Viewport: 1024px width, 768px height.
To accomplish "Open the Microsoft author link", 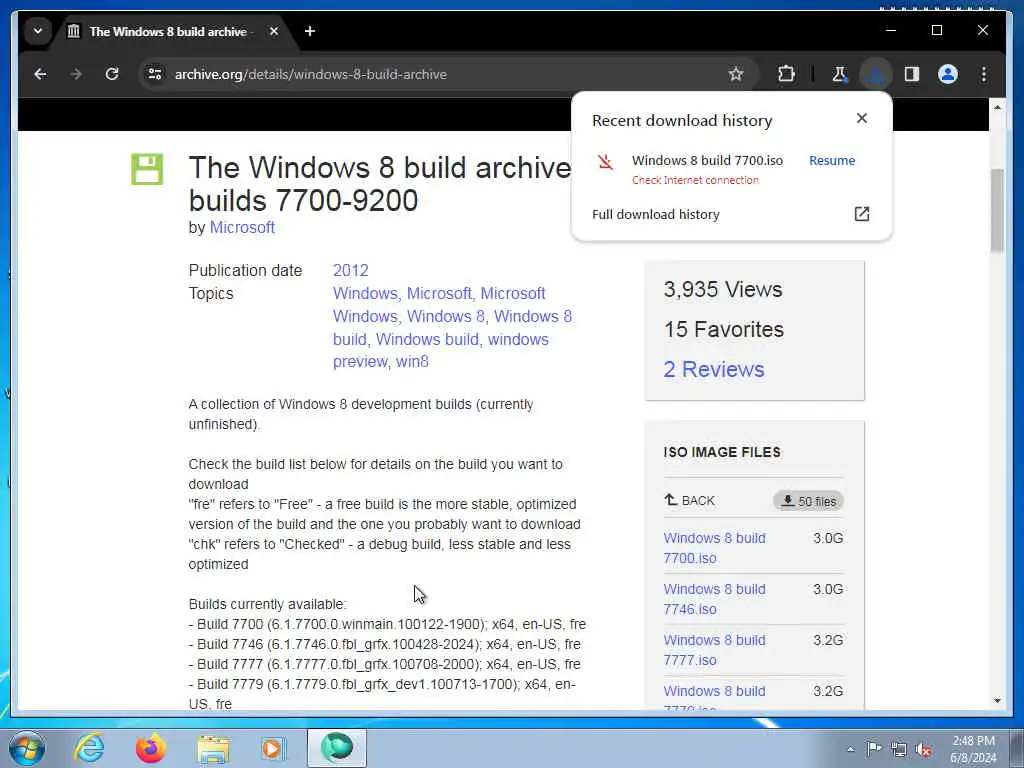I will pos(242,228).
